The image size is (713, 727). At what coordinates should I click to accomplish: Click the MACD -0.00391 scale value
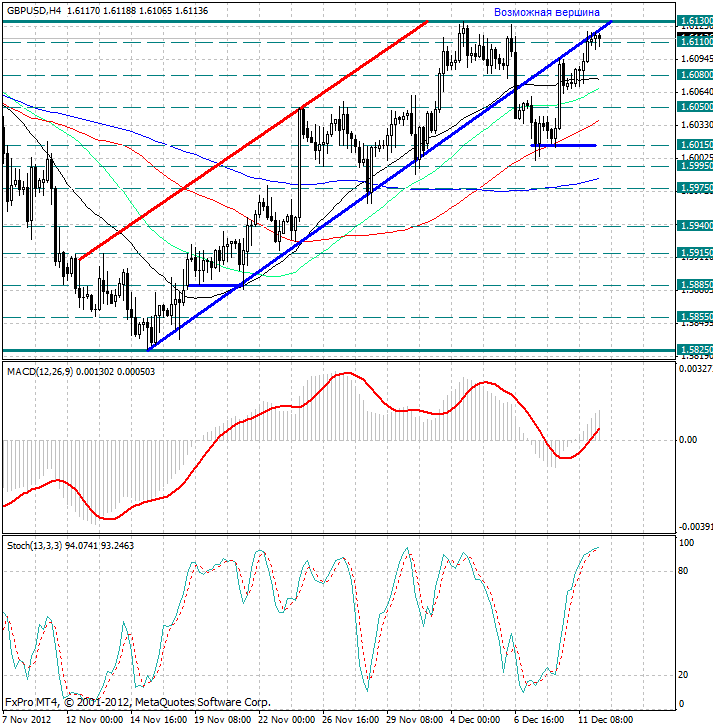click(x=696, y=527)
